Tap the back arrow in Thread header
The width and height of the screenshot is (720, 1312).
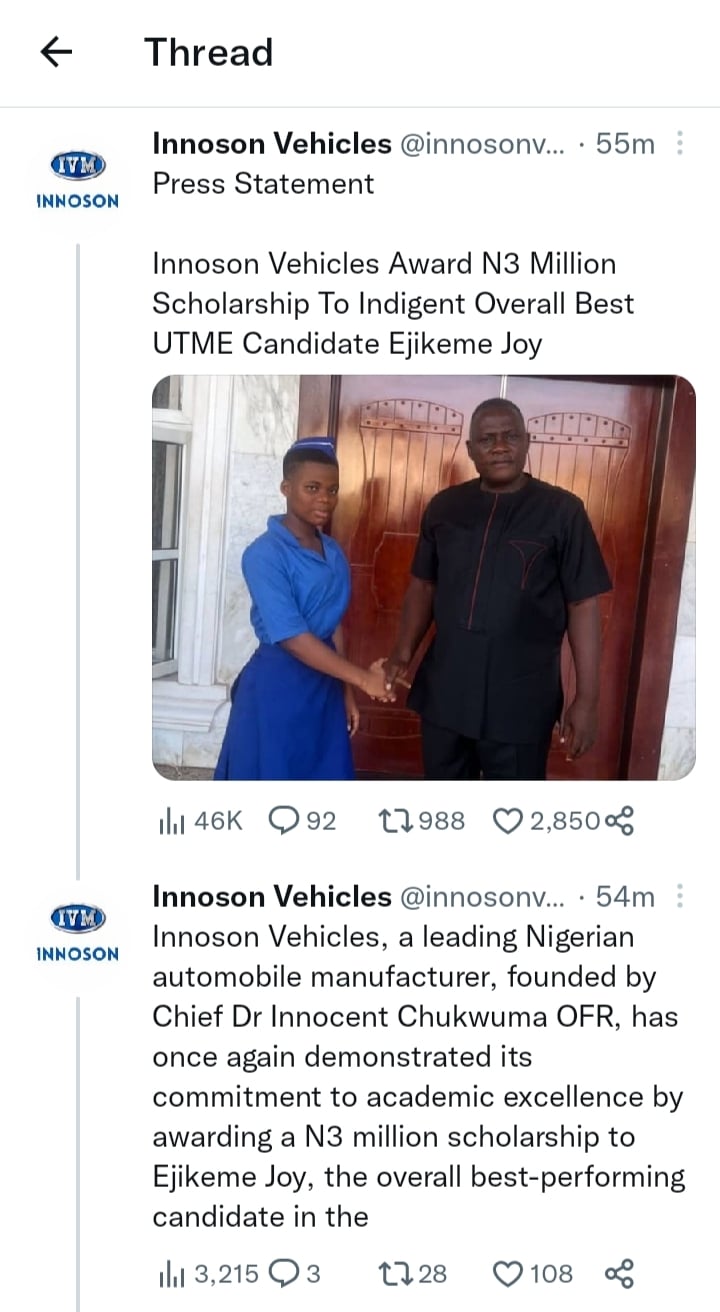click(56, 52)
